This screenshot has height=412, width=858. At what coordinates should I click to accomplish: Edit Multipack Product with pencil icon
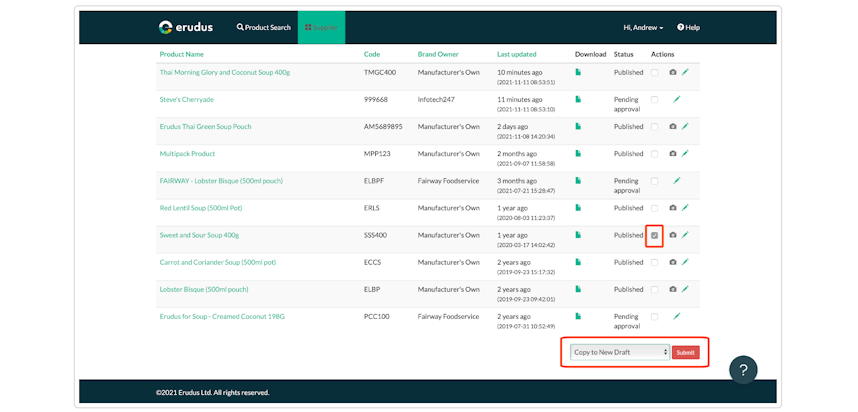coord(685,153)
